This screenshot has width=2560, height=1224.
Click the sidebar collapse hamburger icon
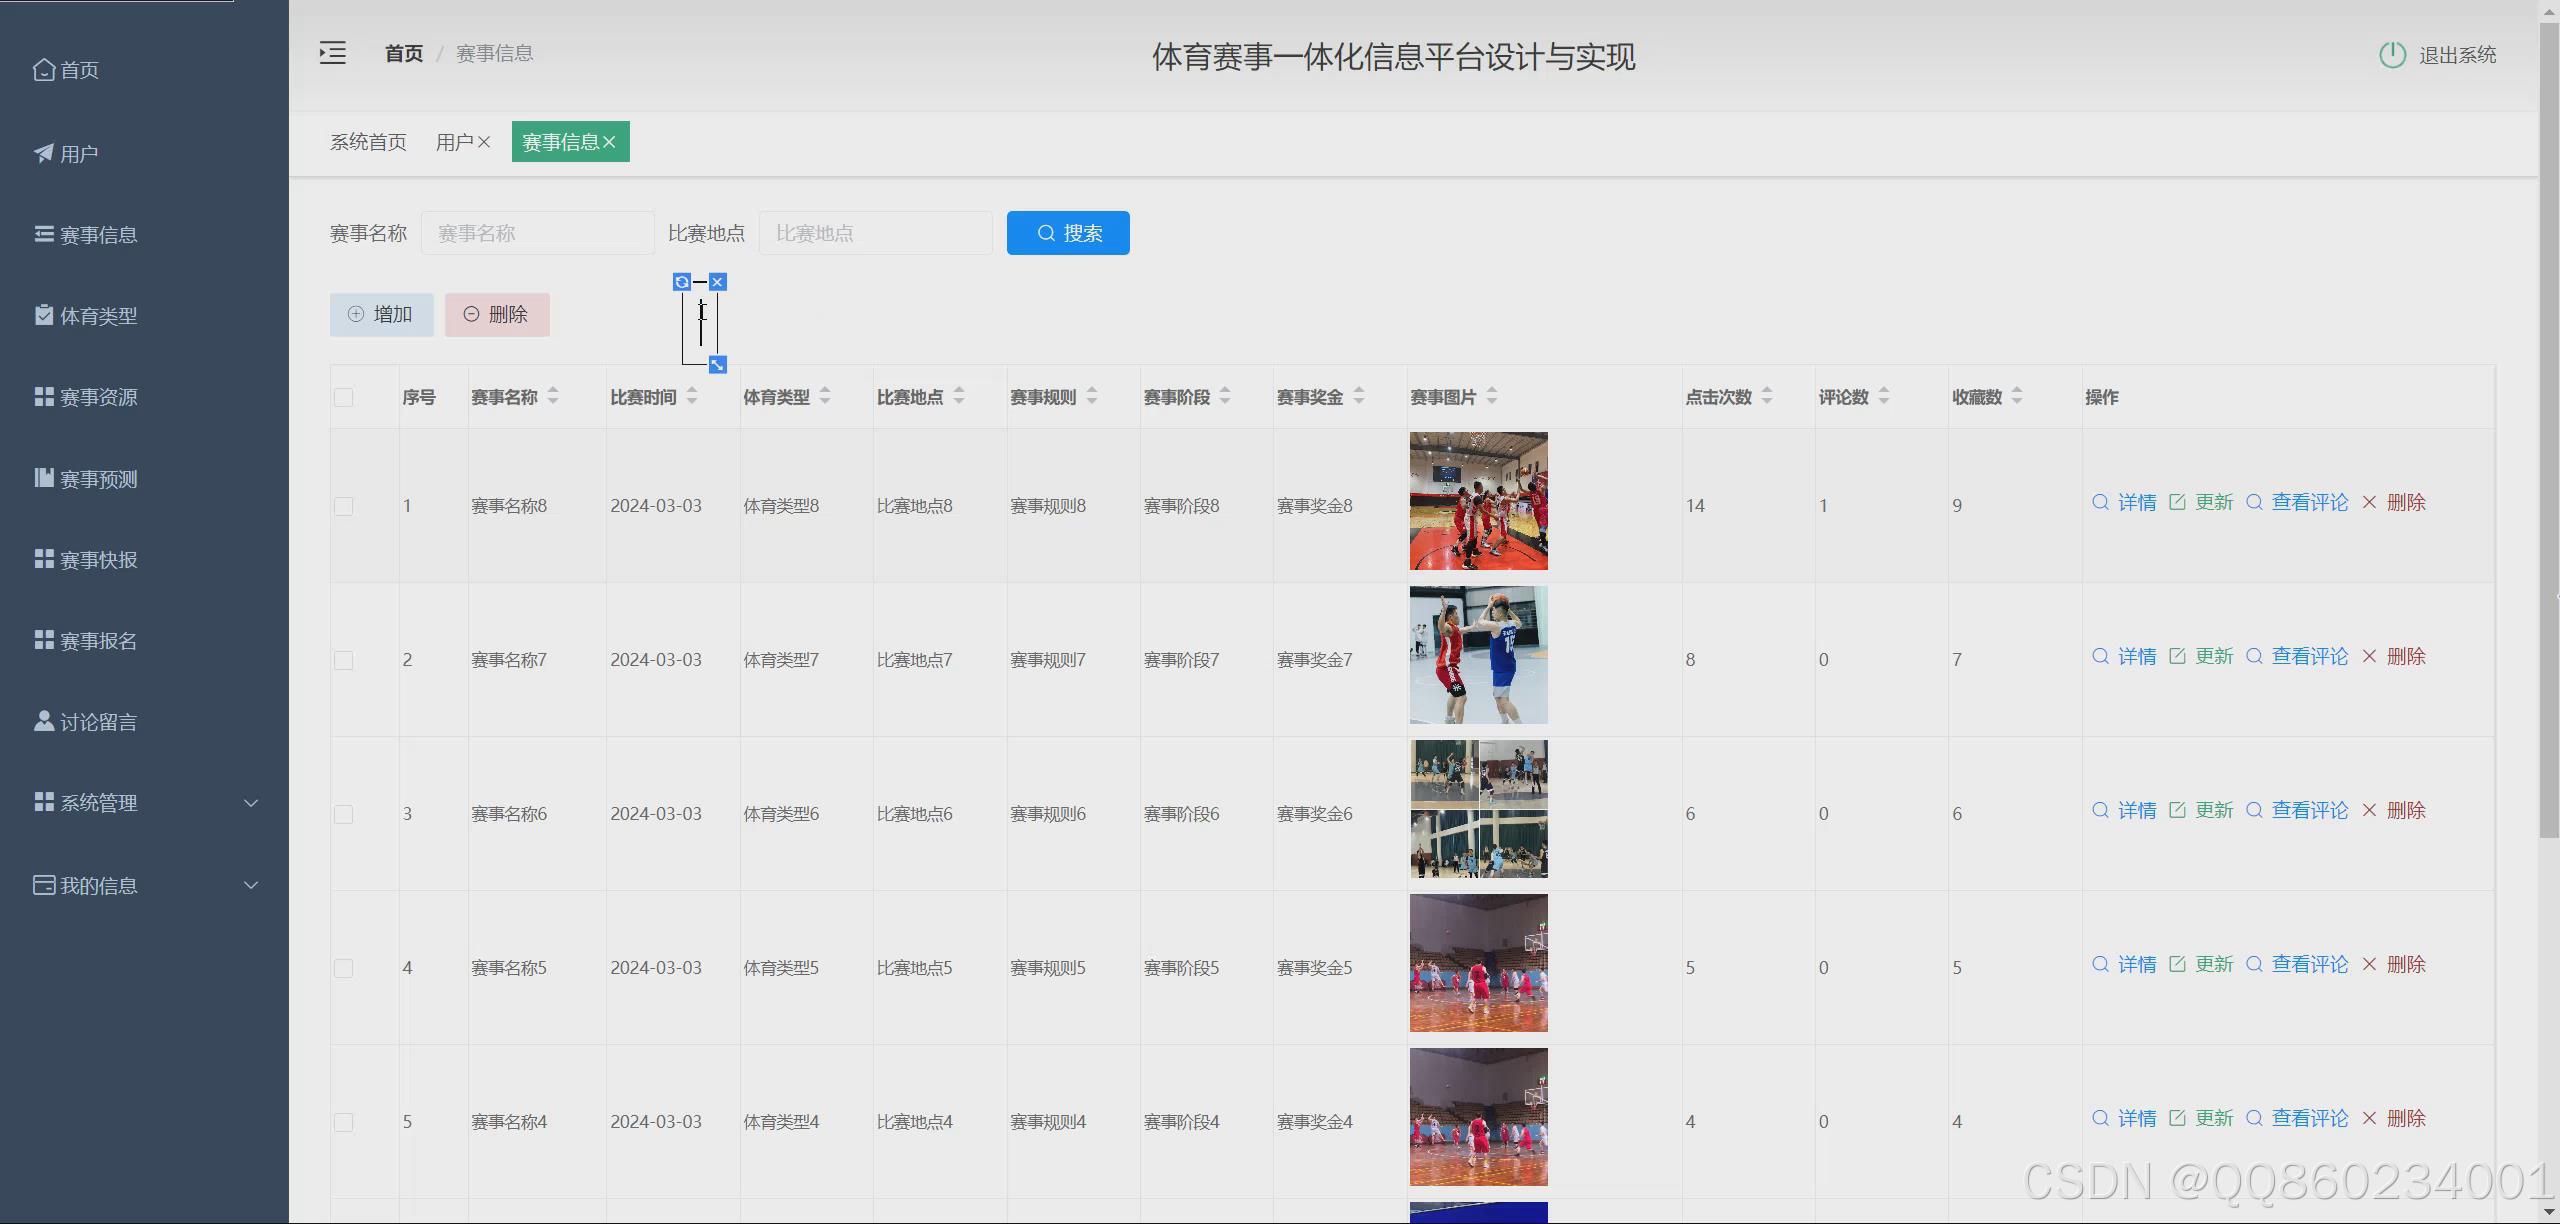[x=332, y=53]
